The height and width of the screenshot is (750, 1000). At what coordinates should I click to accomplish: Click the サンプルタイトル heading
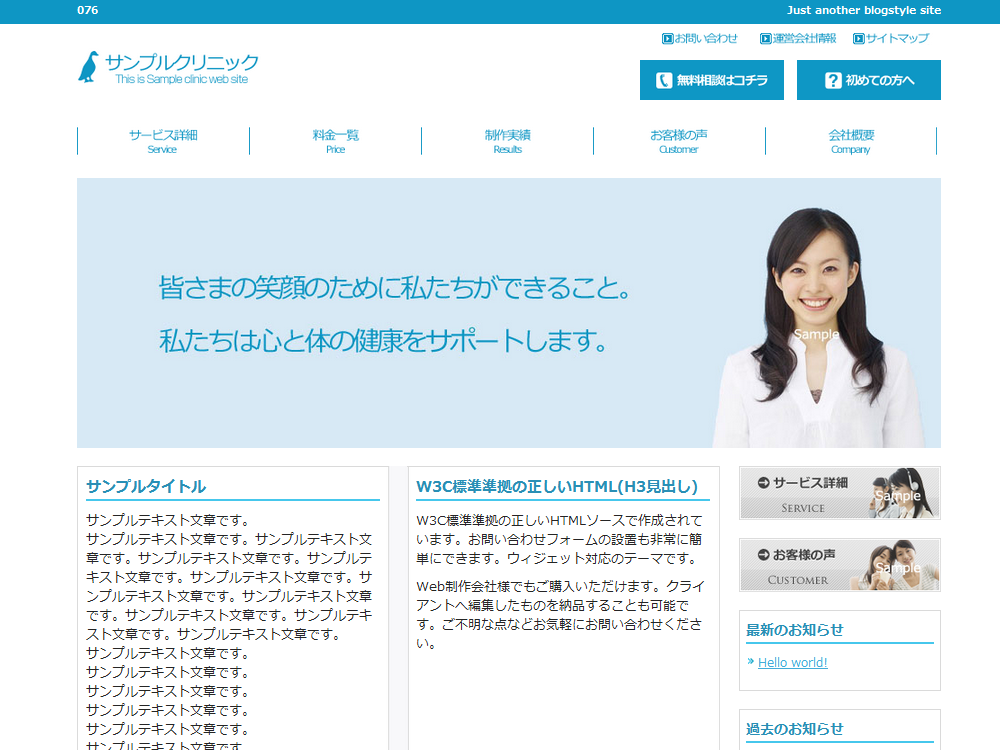click(146, 487)
